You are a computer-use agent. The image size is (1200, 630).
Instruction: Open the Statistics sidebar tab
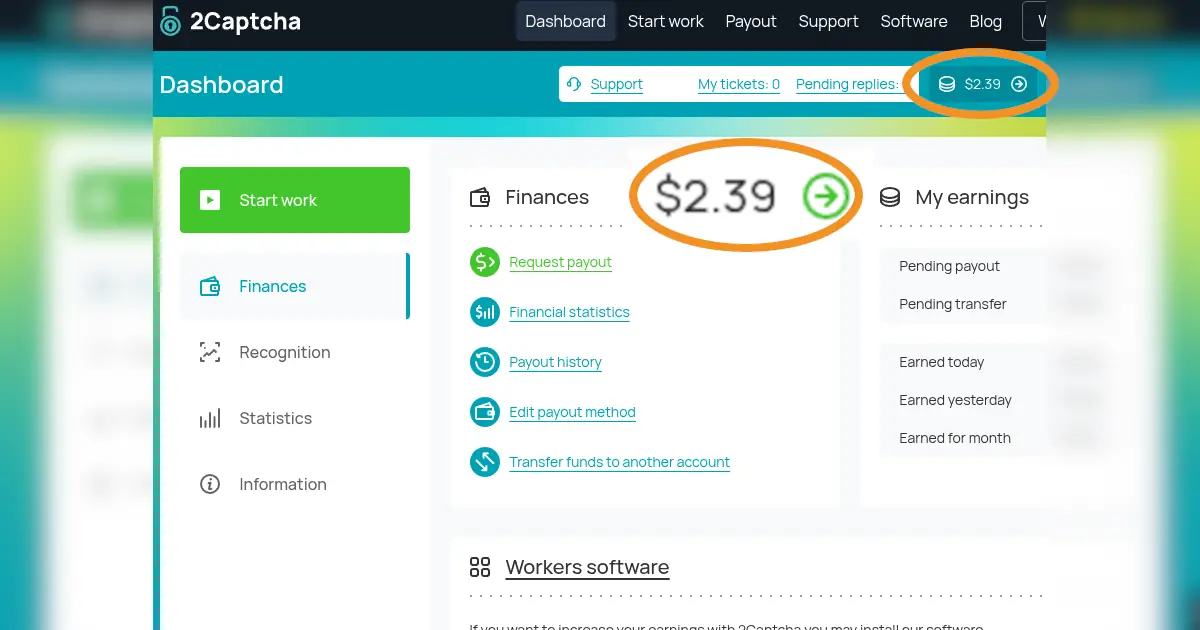pyautogui.click(x=275, y=419)
